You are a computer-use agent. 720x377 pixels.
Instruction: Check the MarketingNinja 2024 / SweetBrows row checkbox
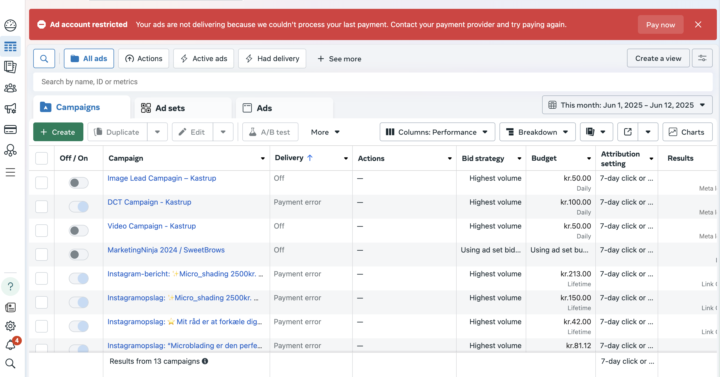[x=41, y=254]
